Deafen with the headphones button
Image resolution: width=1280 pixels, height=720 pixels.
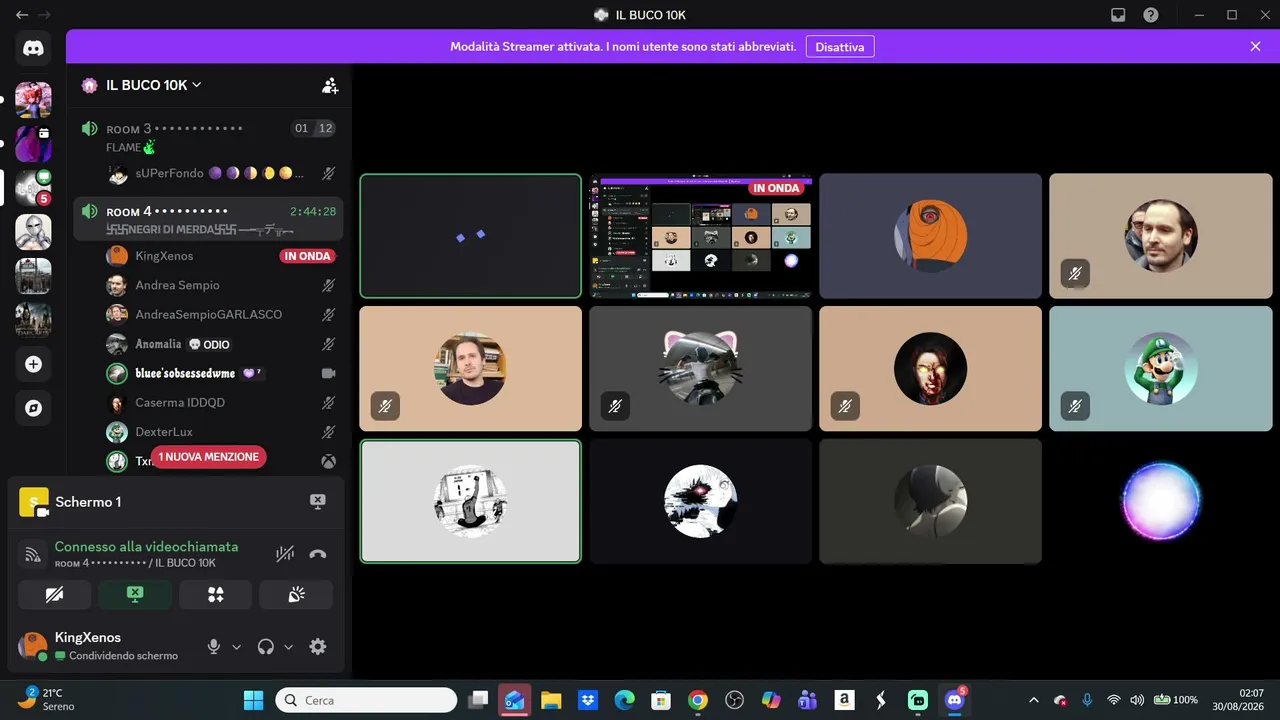(265, 646)
